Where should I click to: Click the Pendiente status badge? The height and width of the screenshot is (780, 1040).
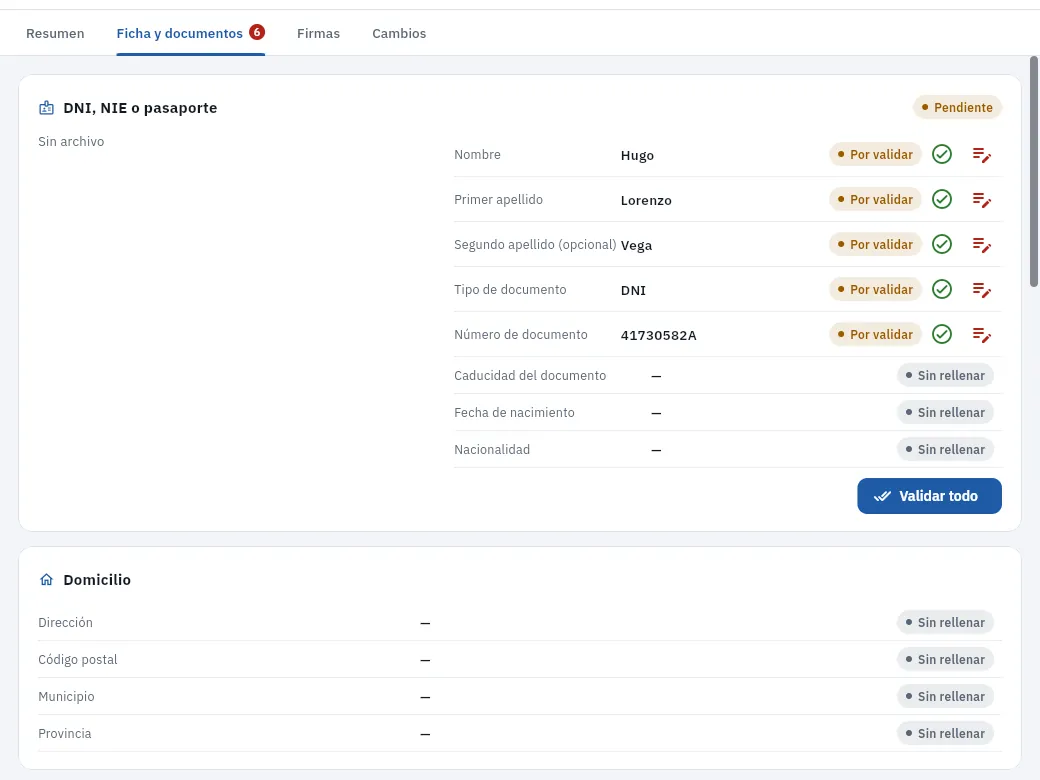[x=957, y=107]
